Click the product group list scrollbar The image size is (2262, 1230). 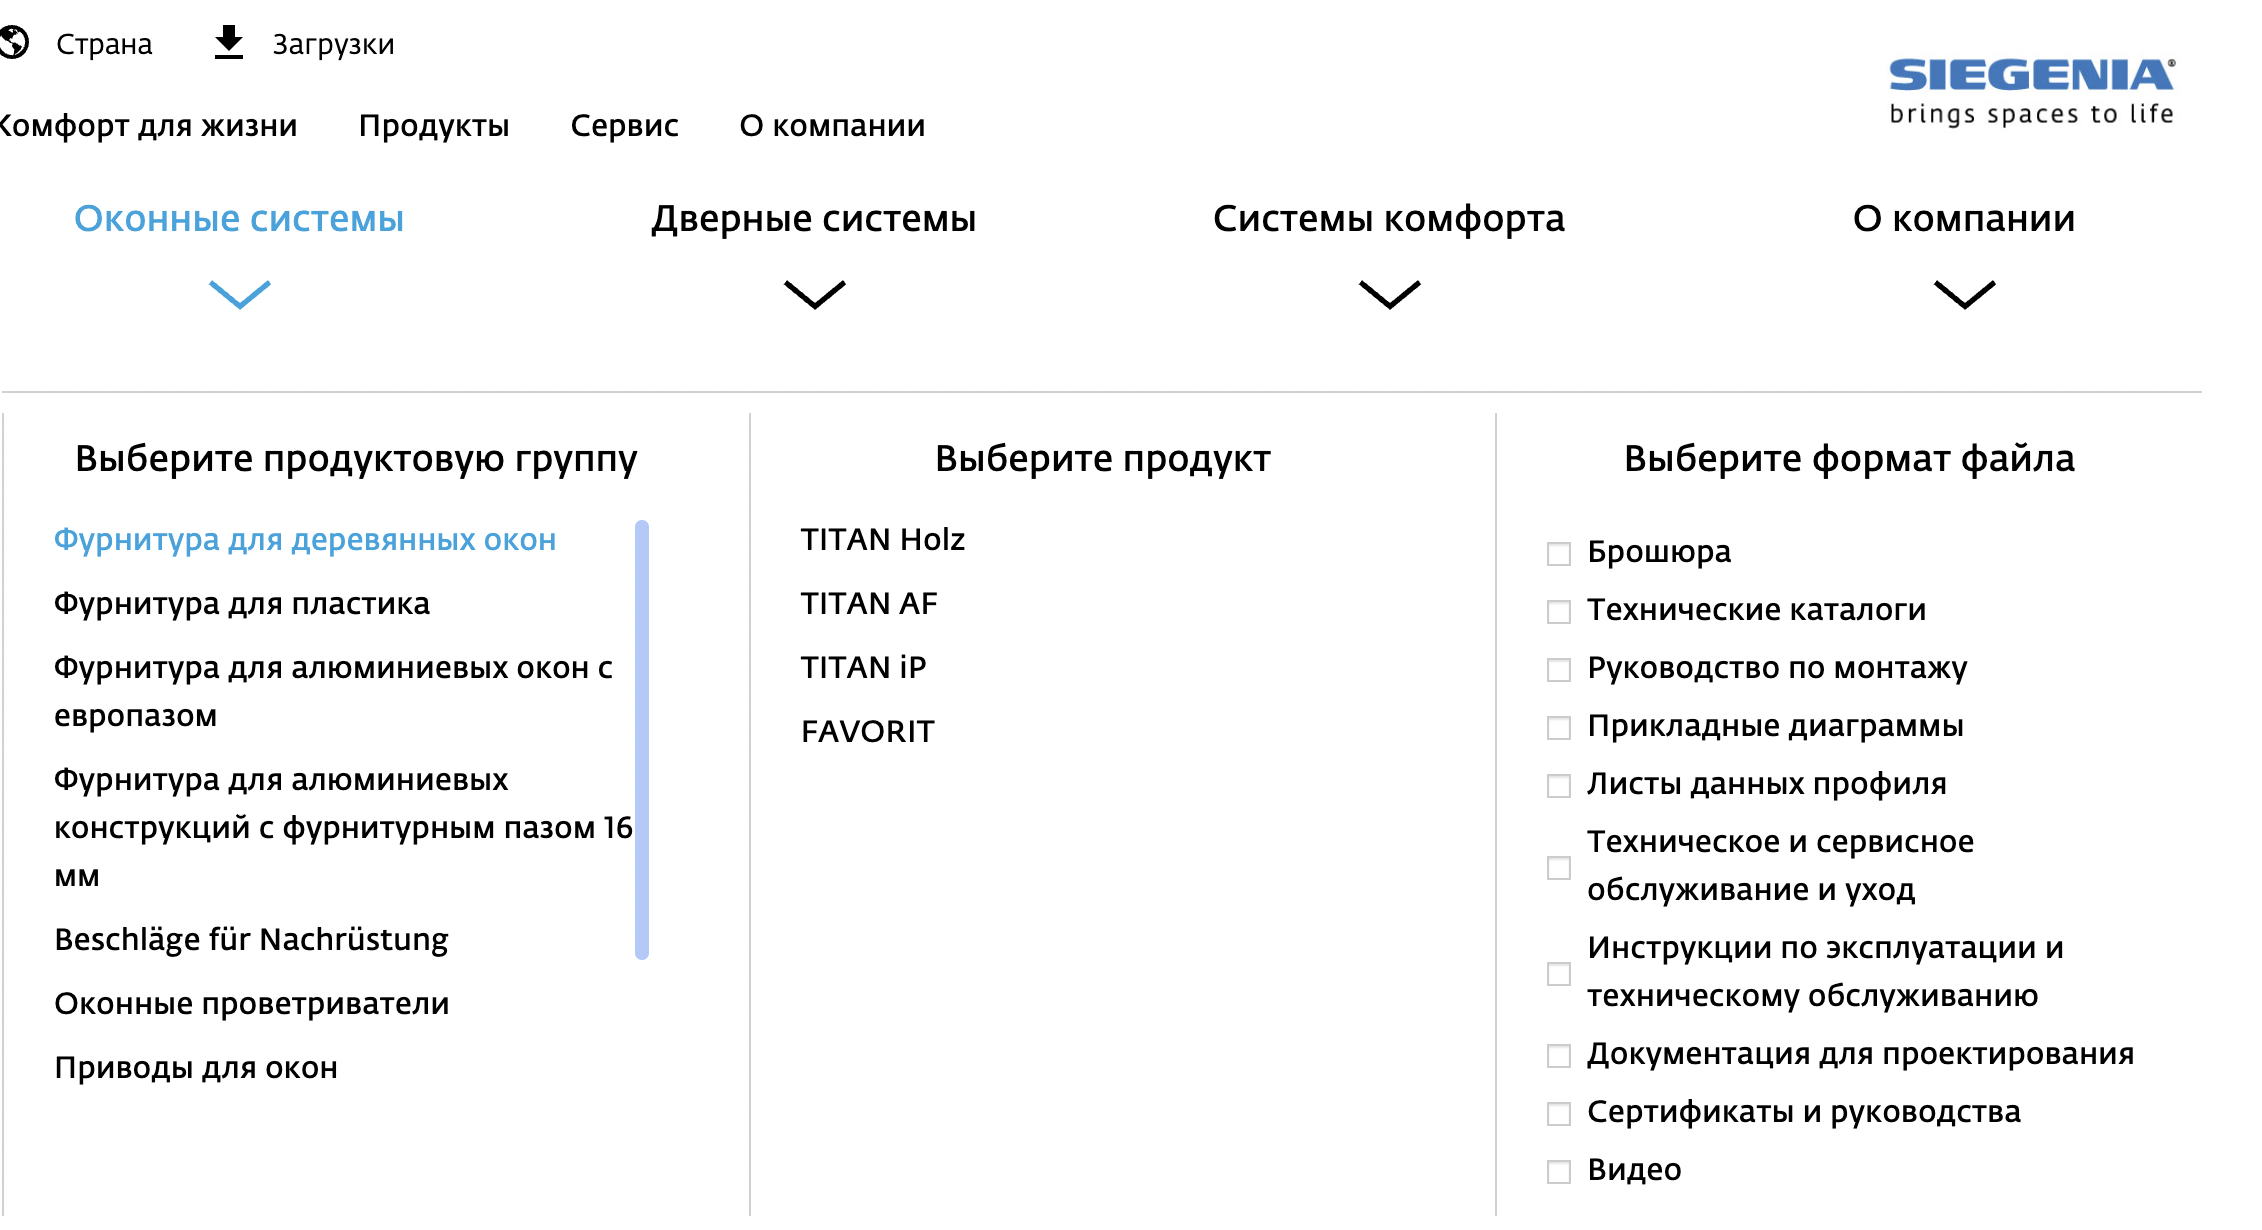[642, 740]
